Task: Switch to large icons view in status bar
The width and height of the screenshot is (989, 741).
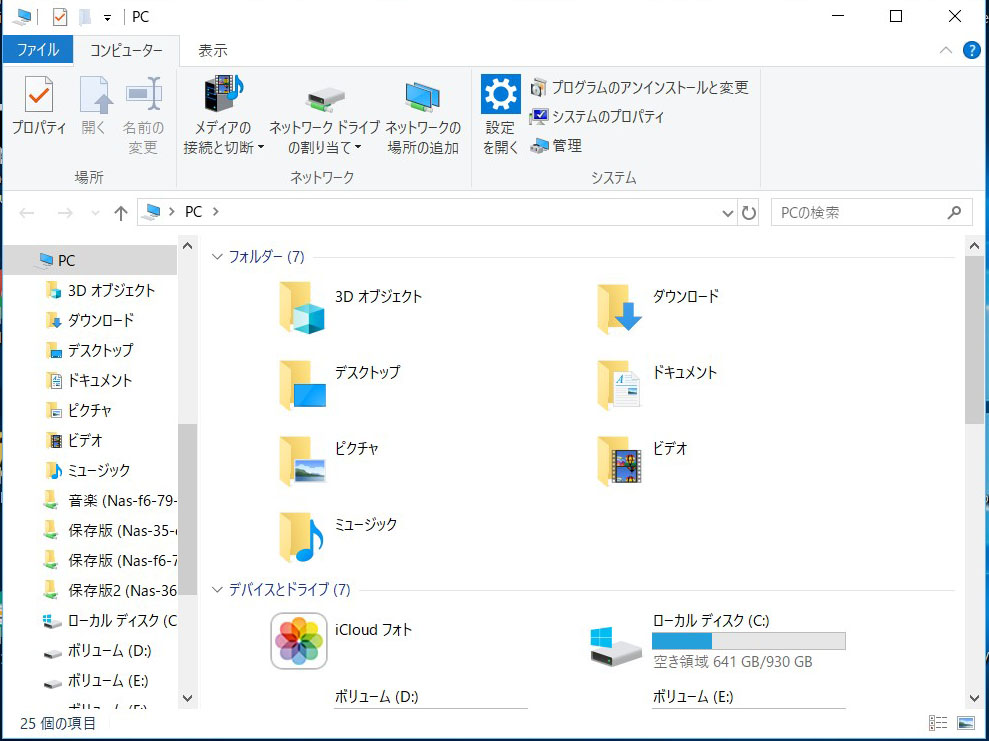Action: point(966,723)
